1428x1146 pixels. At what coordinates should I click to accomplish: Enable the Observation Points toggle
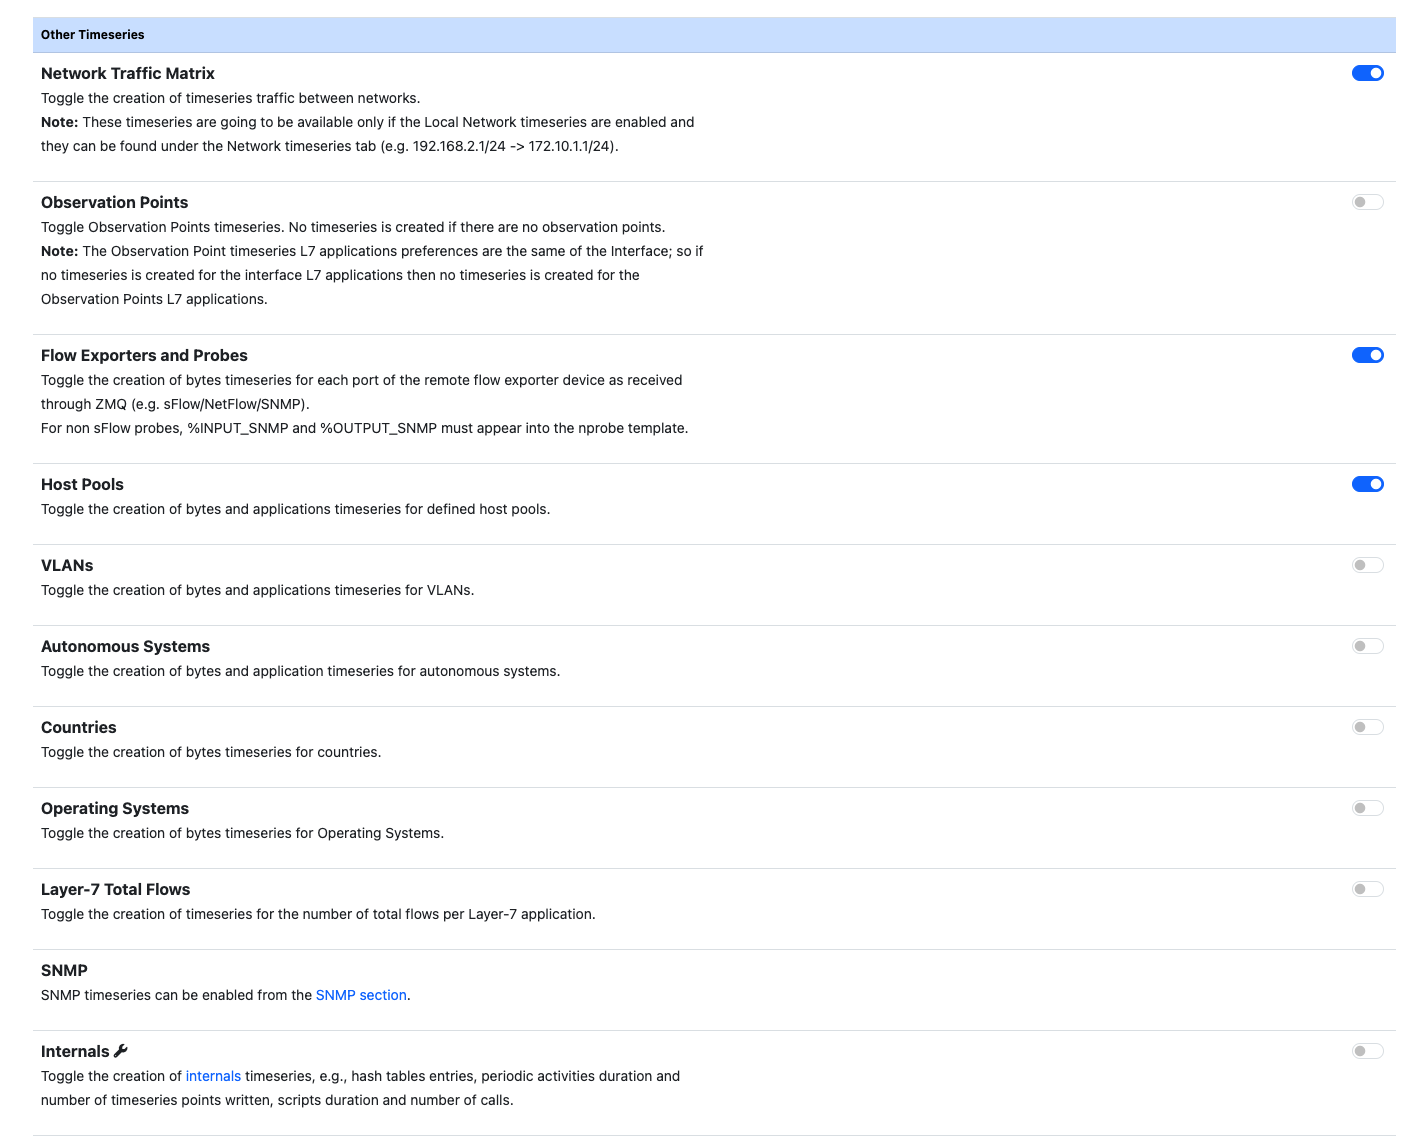(x=1367, y=202)
